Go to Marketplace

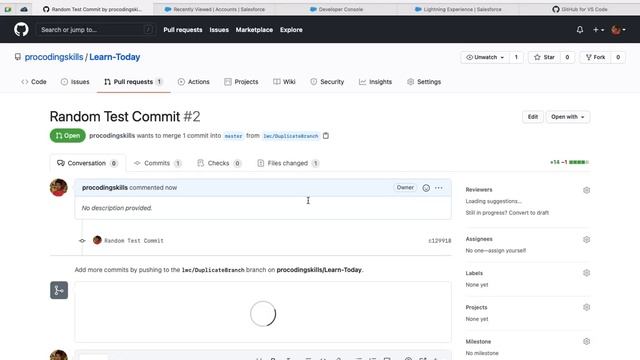coord(254,30)
